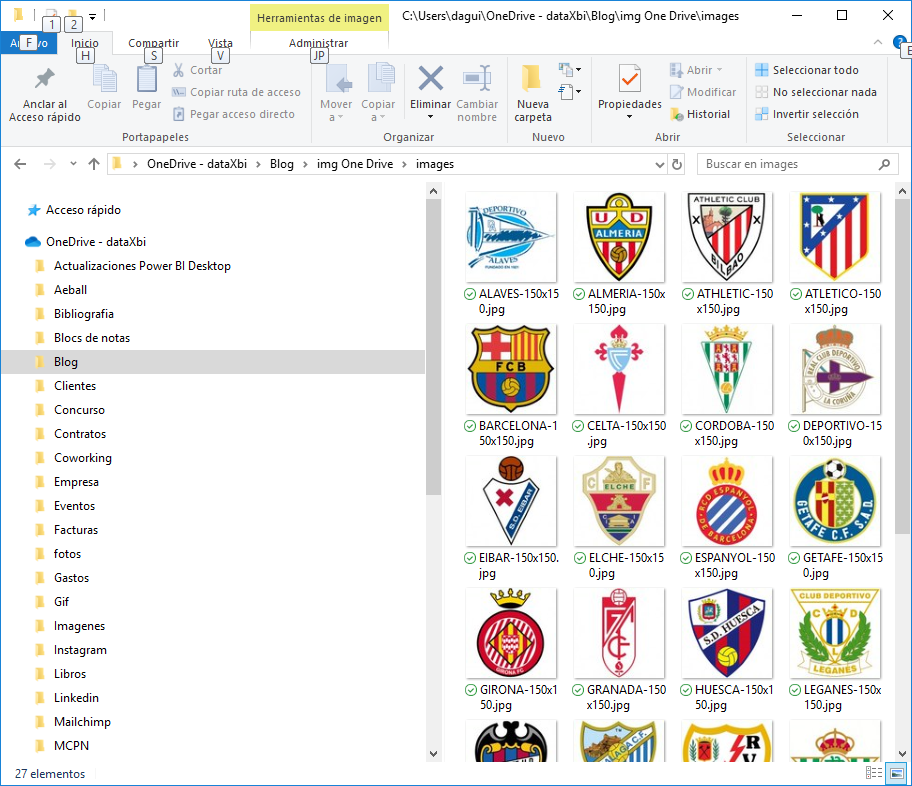This screenshot has height=786, width=912.
Task: Expand the address bar history dropdown
Action: (x=660, y=165)
